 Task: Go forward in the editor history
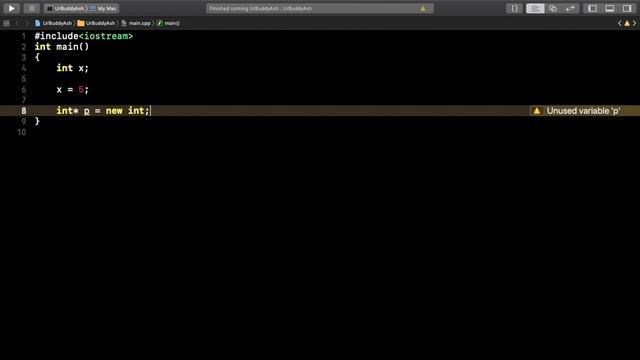click(x=27, y=23)
